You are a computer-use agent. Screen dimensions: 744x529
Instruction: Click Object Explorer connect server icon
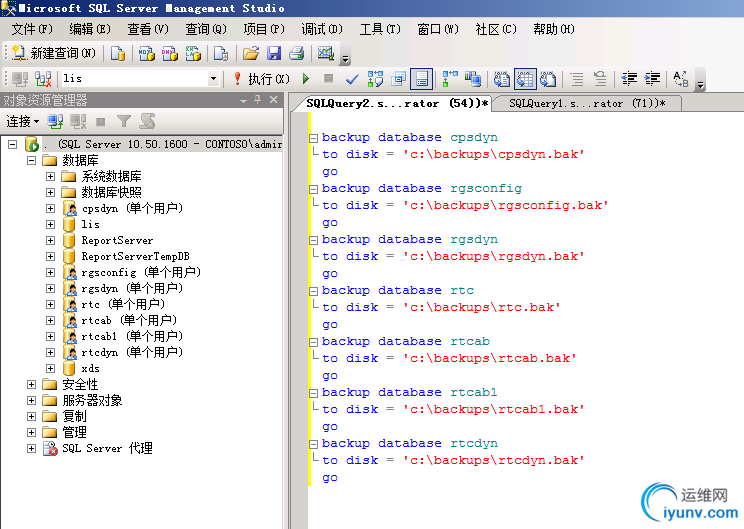[55, 122]
